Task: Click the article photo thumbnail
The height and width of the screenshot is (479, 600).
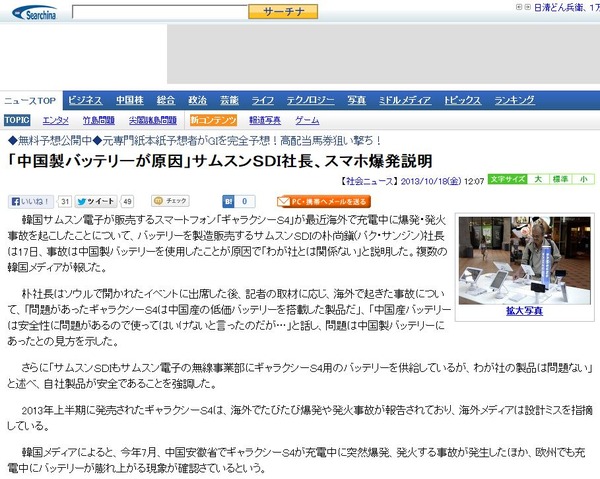Action: coord(524,261)
